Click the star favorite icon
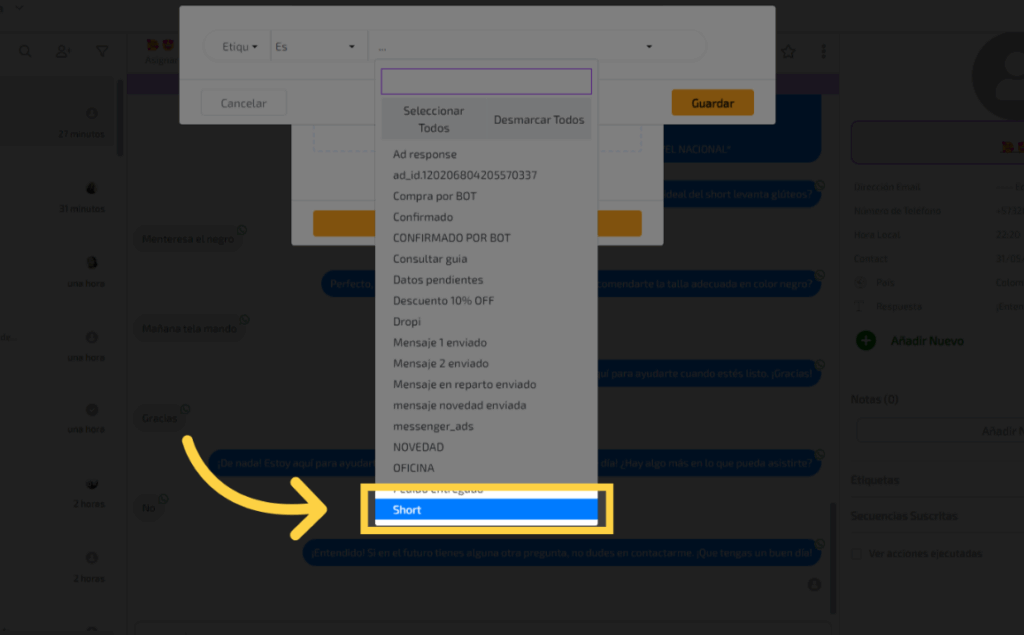1024x635 pixels. pyautogui.click(x=788, y=51)
